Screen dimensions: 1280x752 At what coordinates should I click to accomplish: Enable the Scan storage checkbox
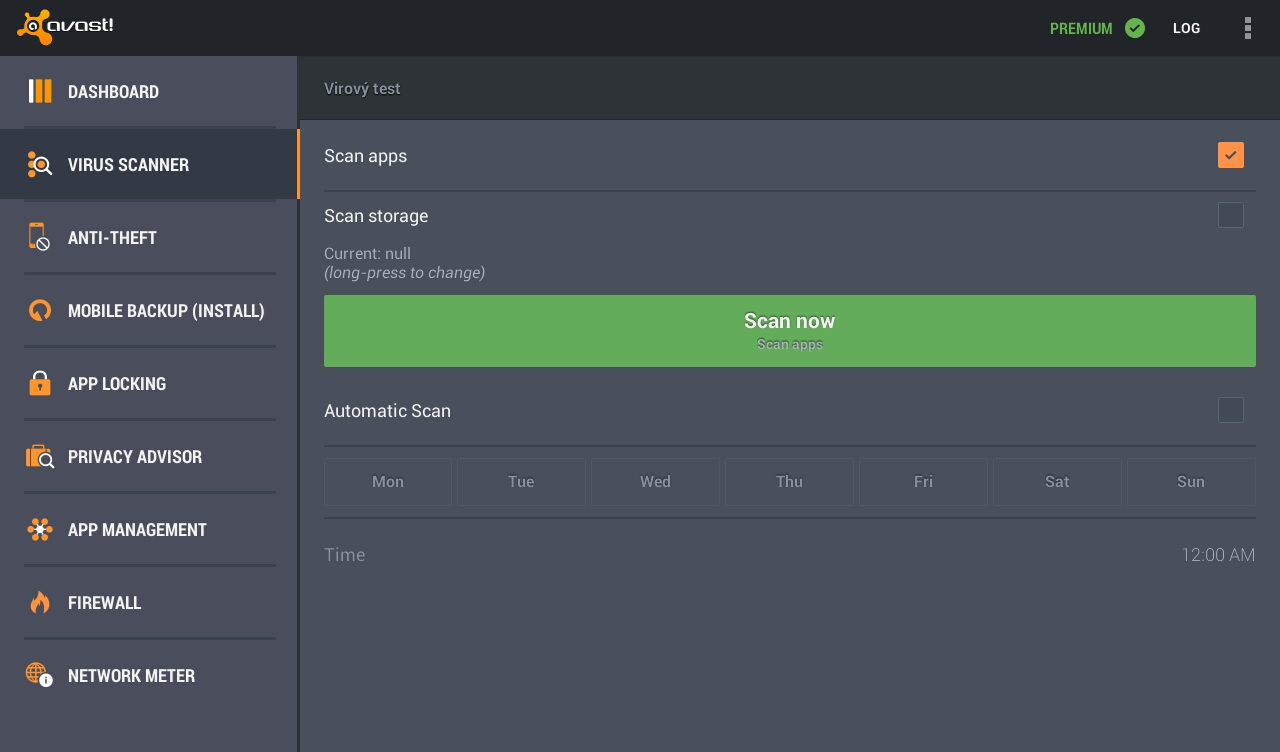pos(1231,215)
